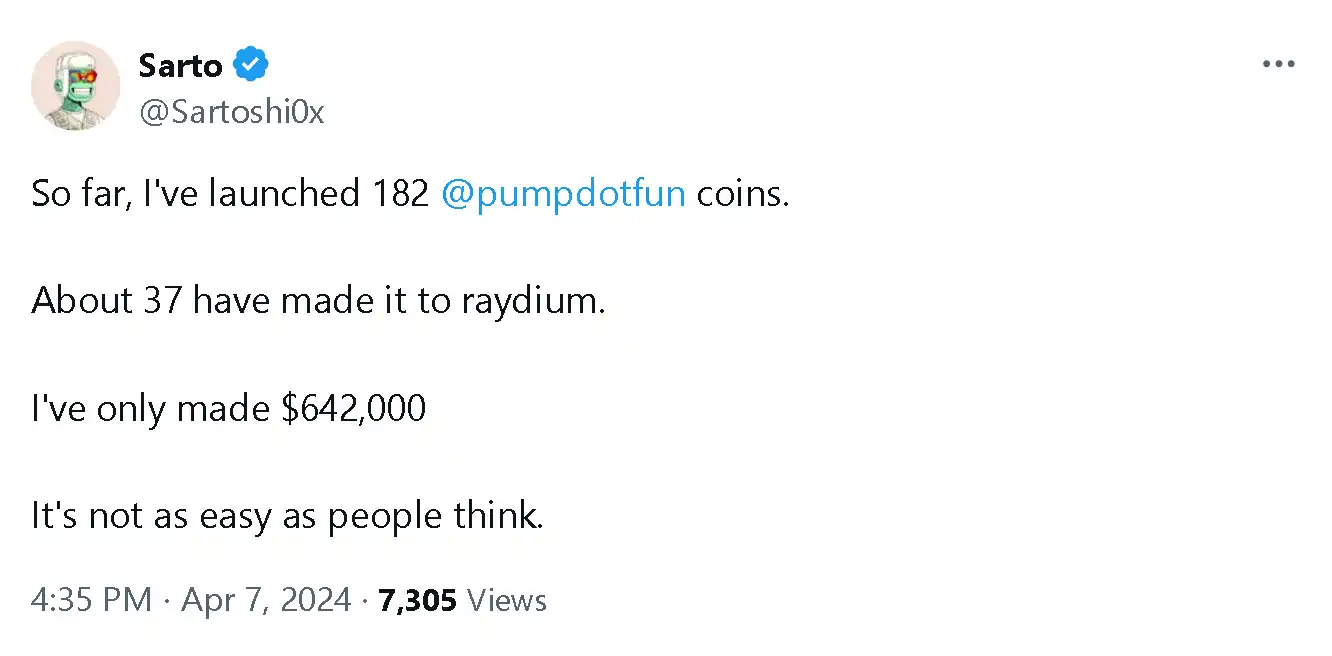Screen dimensions: 1332x656
Task: Follow the @pumpdotfun mention link
Action: click(x=563, y=193)
